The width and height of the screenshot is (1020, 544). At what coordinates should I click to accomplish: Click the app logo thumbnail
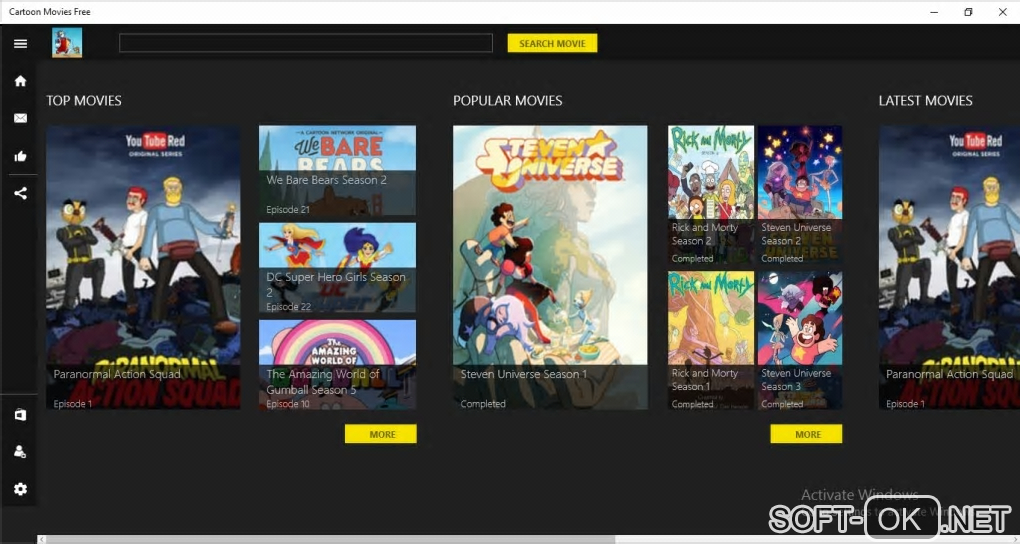tap(67, 43)
